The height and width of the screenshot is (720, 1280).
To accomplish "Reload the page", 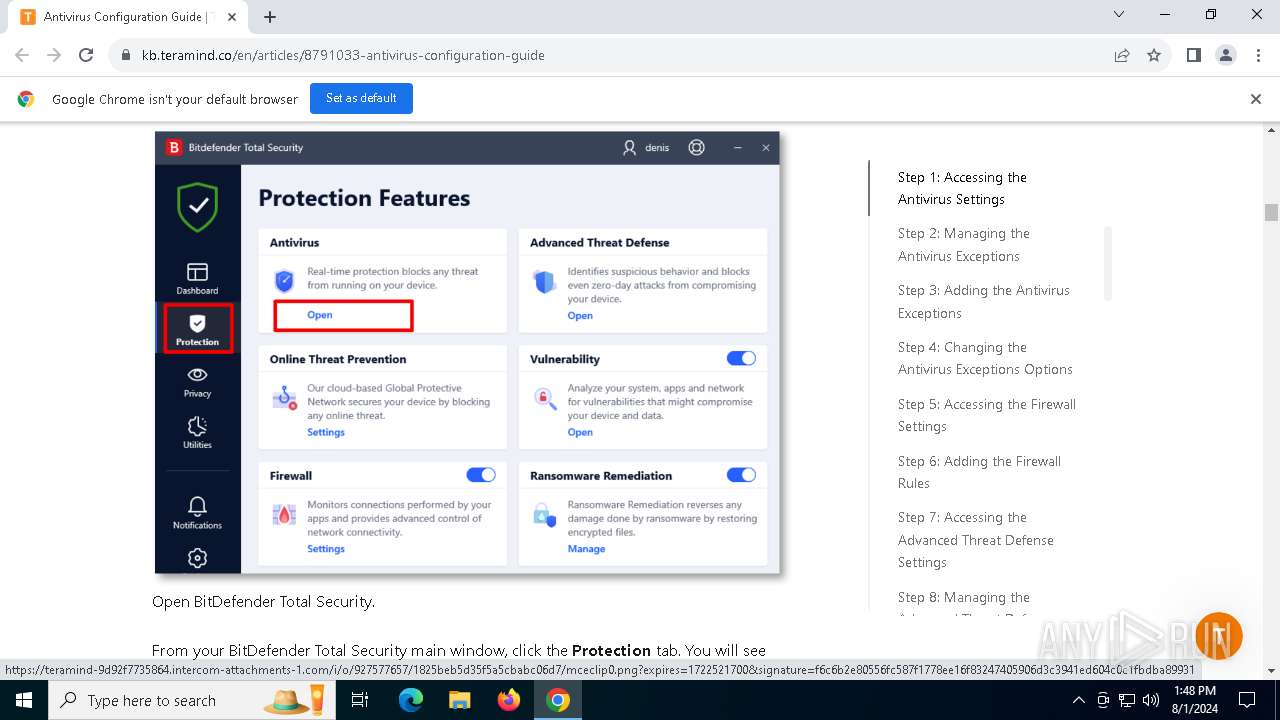I will 86,55.
